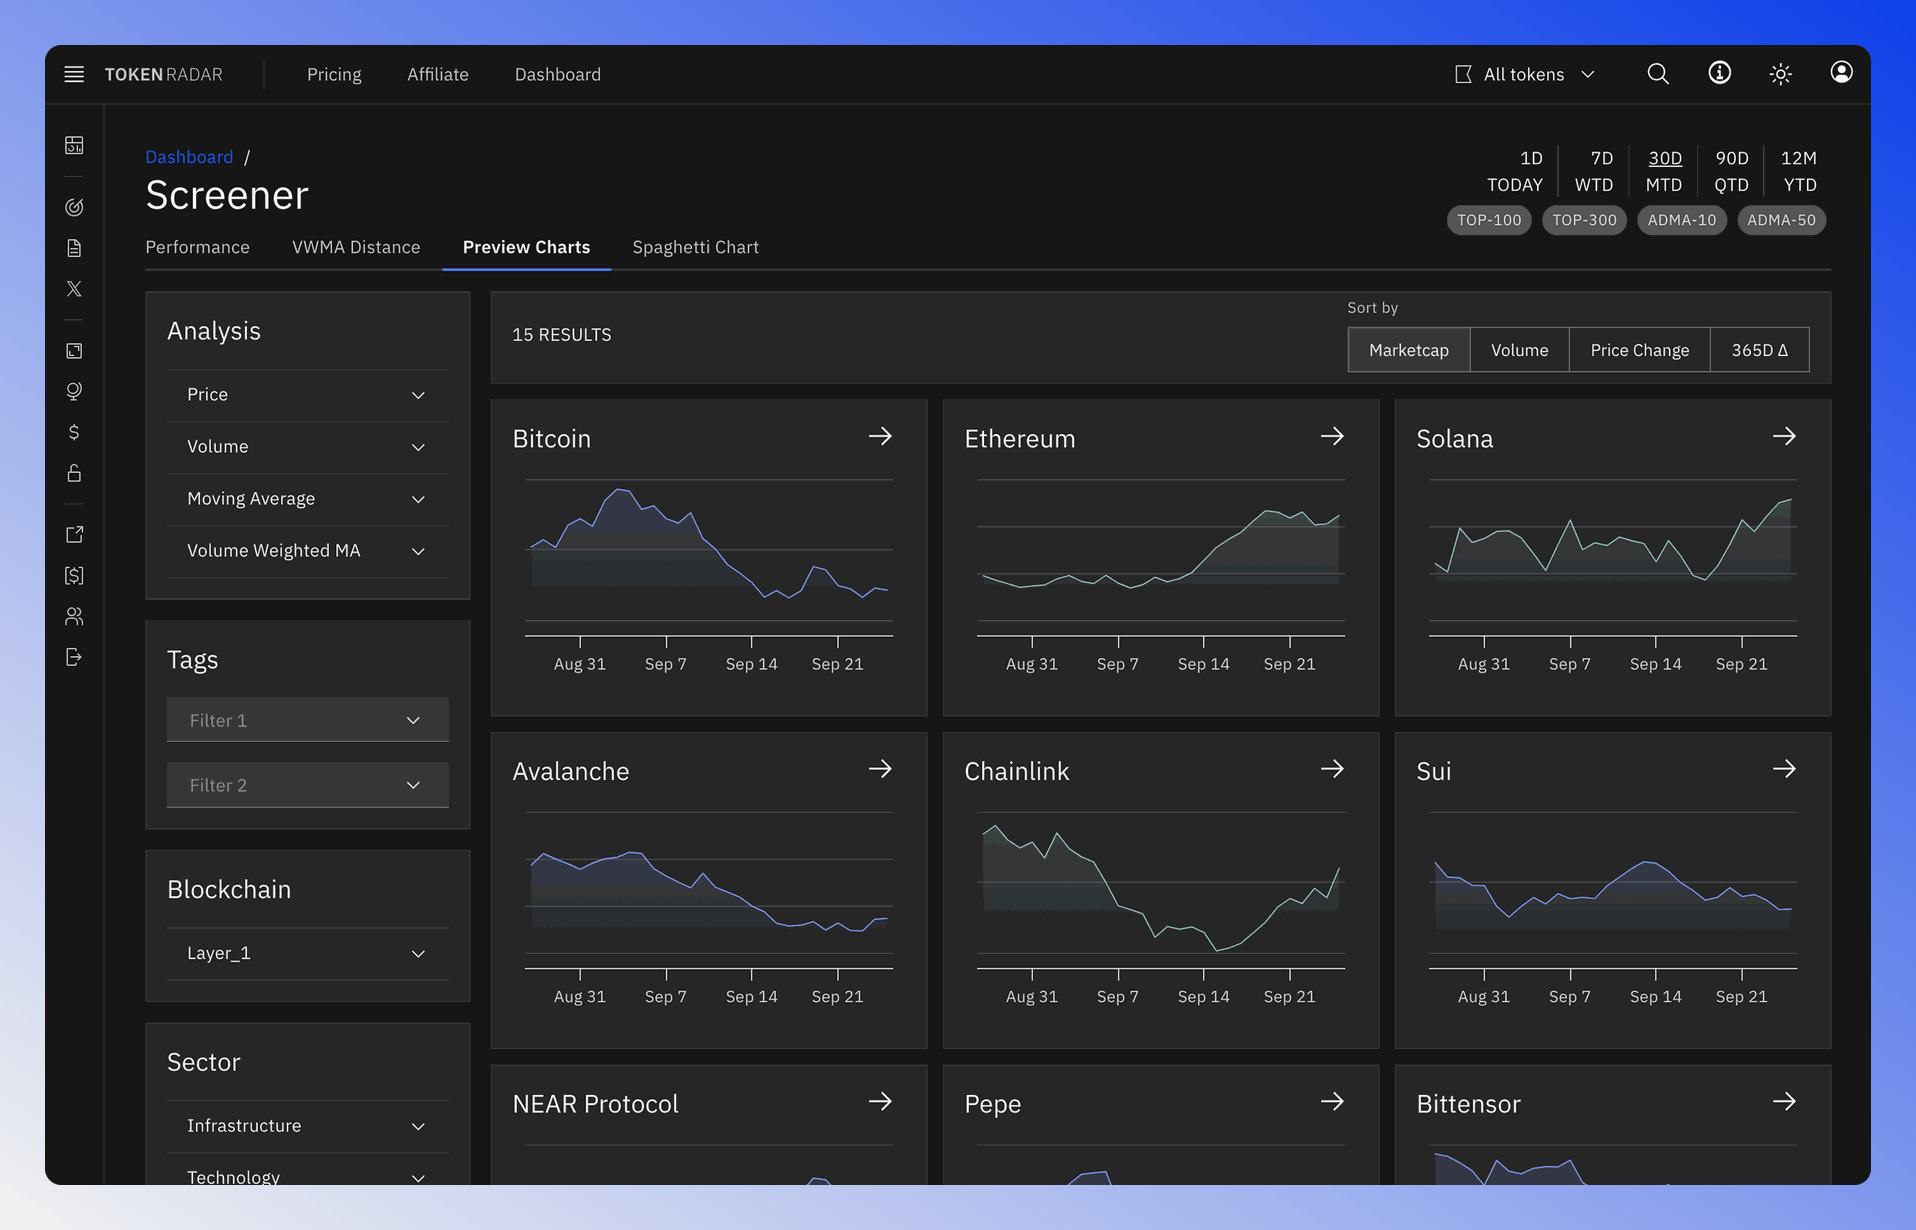
Task: Open NEAR Protocol chart via arrow icon
Action: [x=880, y=1101]
